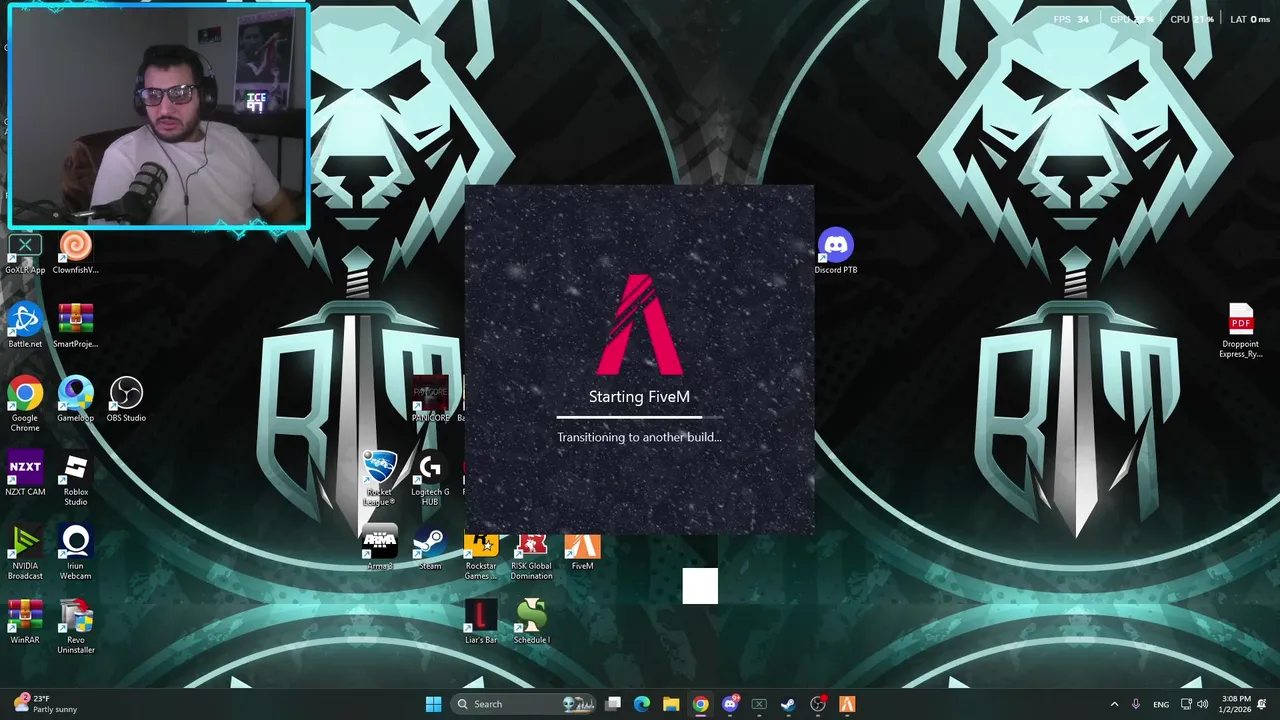The width and height of the screenshot is (1280, 720).
Task: Open File Explorer from the taskbar
Action: pos(671,704)
